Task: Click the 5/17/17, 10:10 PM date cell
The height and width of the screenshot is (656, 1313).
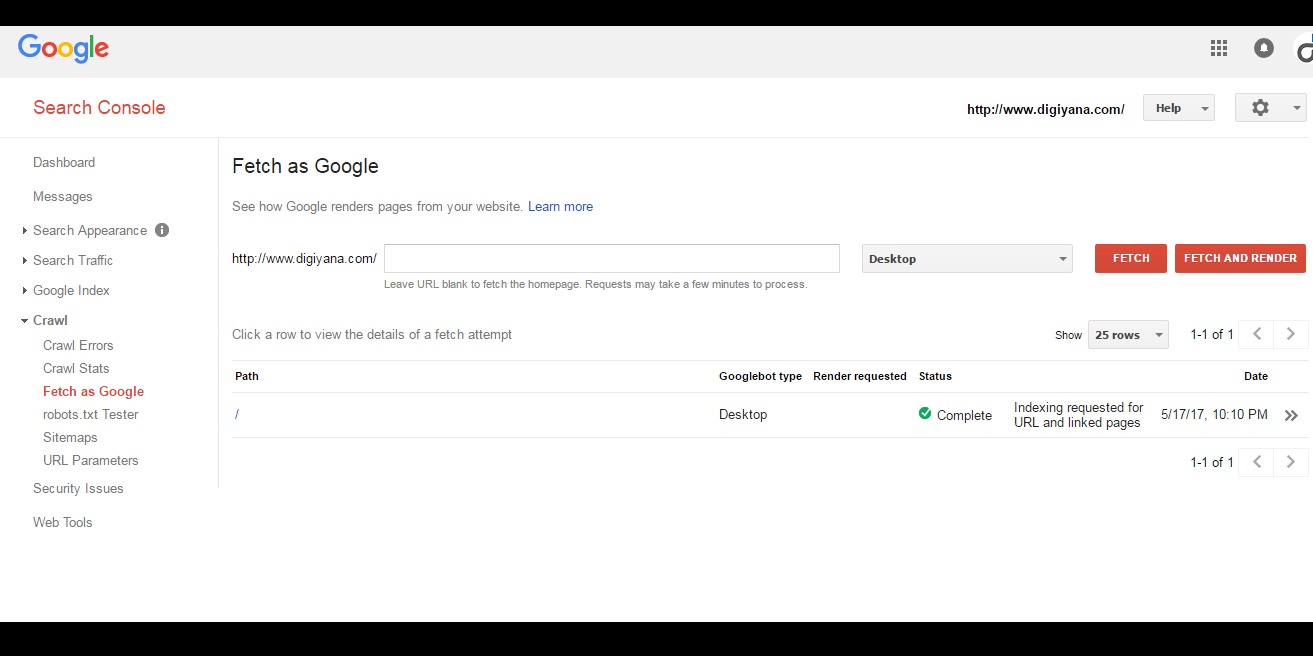Action: click(x=1214, y=414)
